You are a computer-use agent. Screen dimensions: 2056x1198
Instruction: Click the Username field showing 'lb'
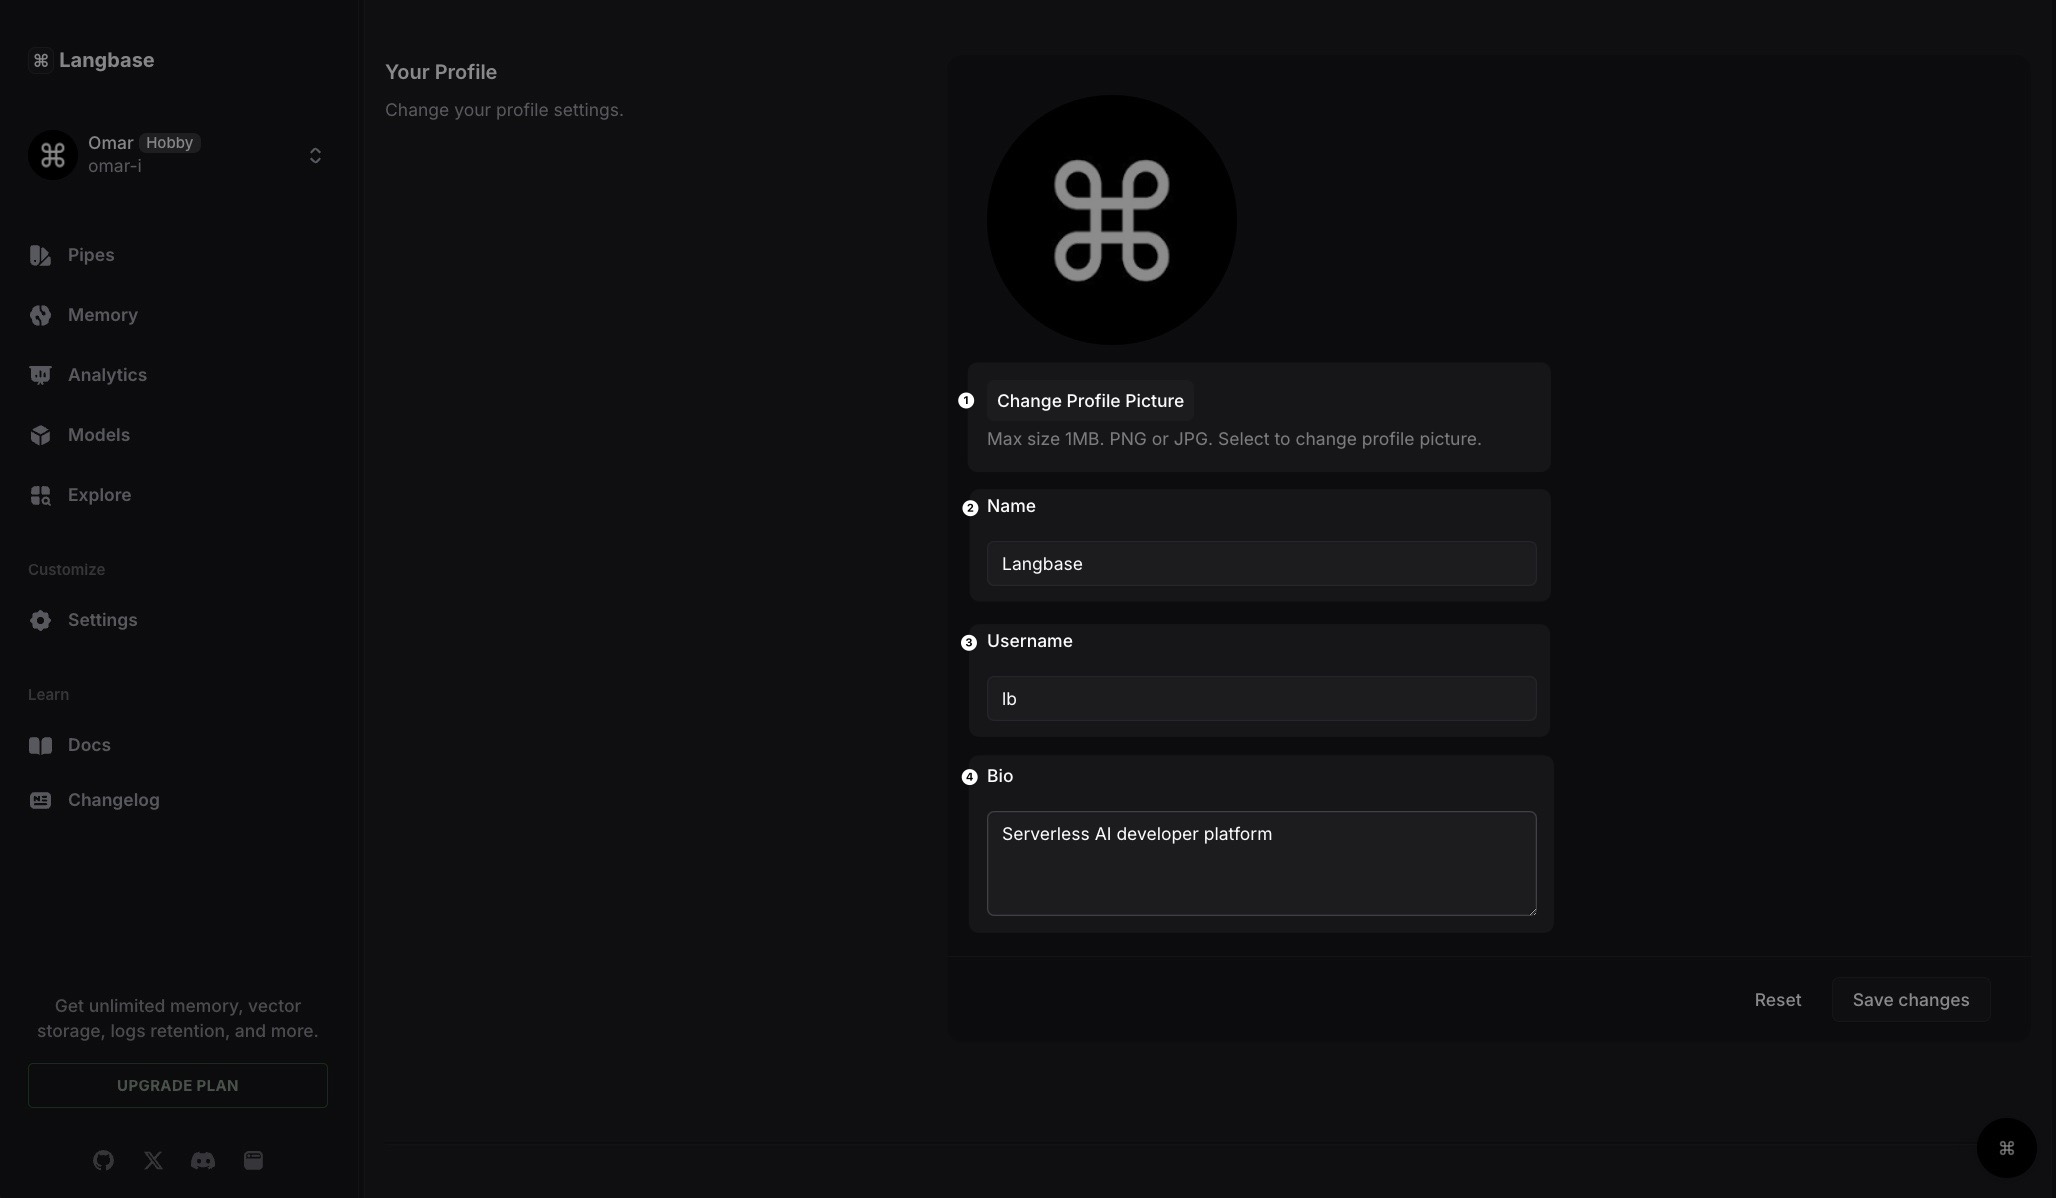(1260, 699)
